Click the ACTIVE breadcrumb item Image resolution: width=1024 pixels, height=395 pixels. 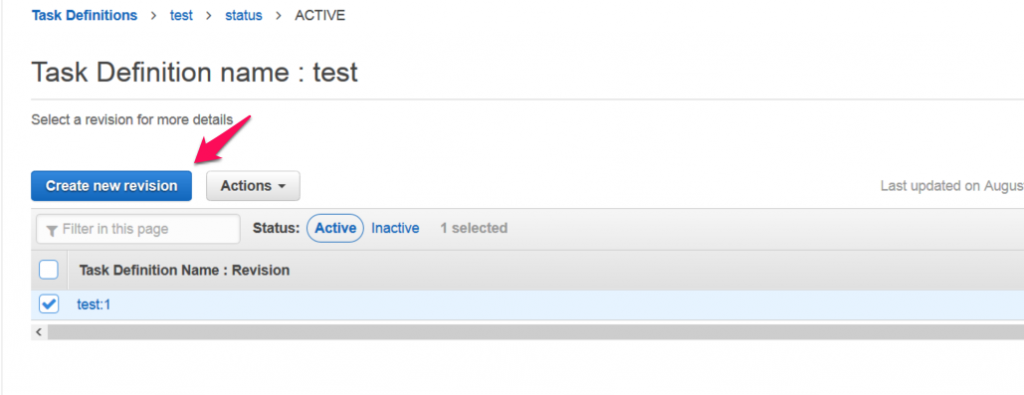tap(320, 16)
